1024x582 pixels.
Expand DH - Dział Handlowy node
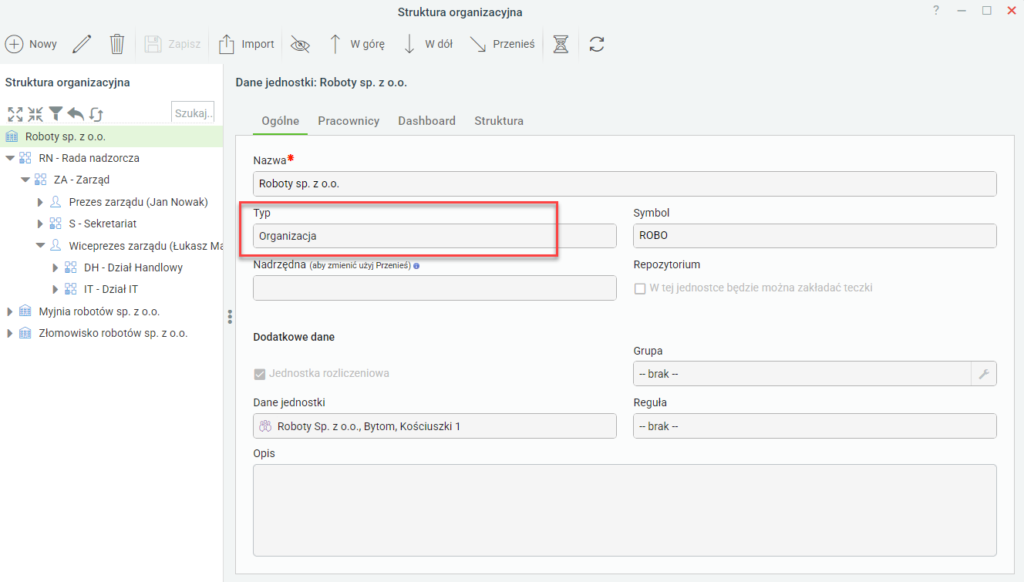click(x=55, y=267)
